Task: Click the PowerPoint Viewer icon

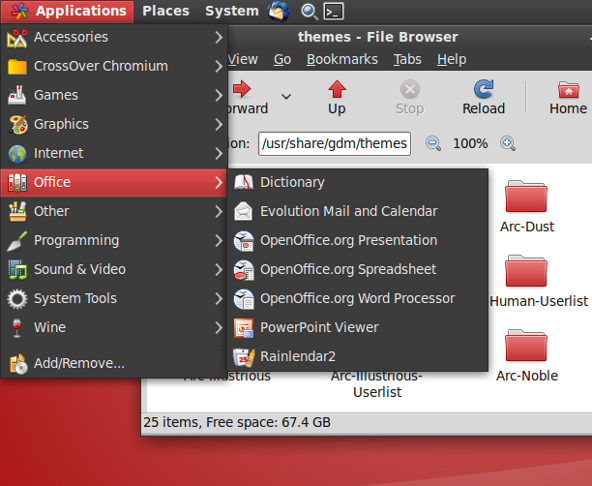Action: (x=244, y=328)
